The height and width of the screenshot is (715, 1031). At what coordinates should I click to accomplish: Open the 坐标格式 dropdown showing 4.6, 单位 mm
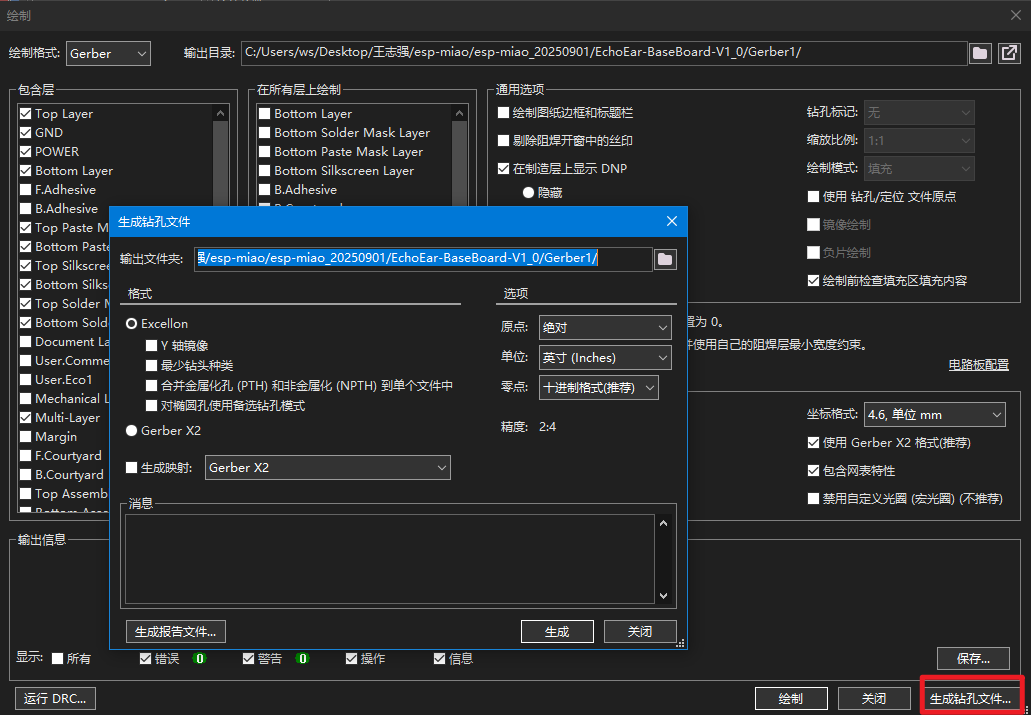pos(934,414)
